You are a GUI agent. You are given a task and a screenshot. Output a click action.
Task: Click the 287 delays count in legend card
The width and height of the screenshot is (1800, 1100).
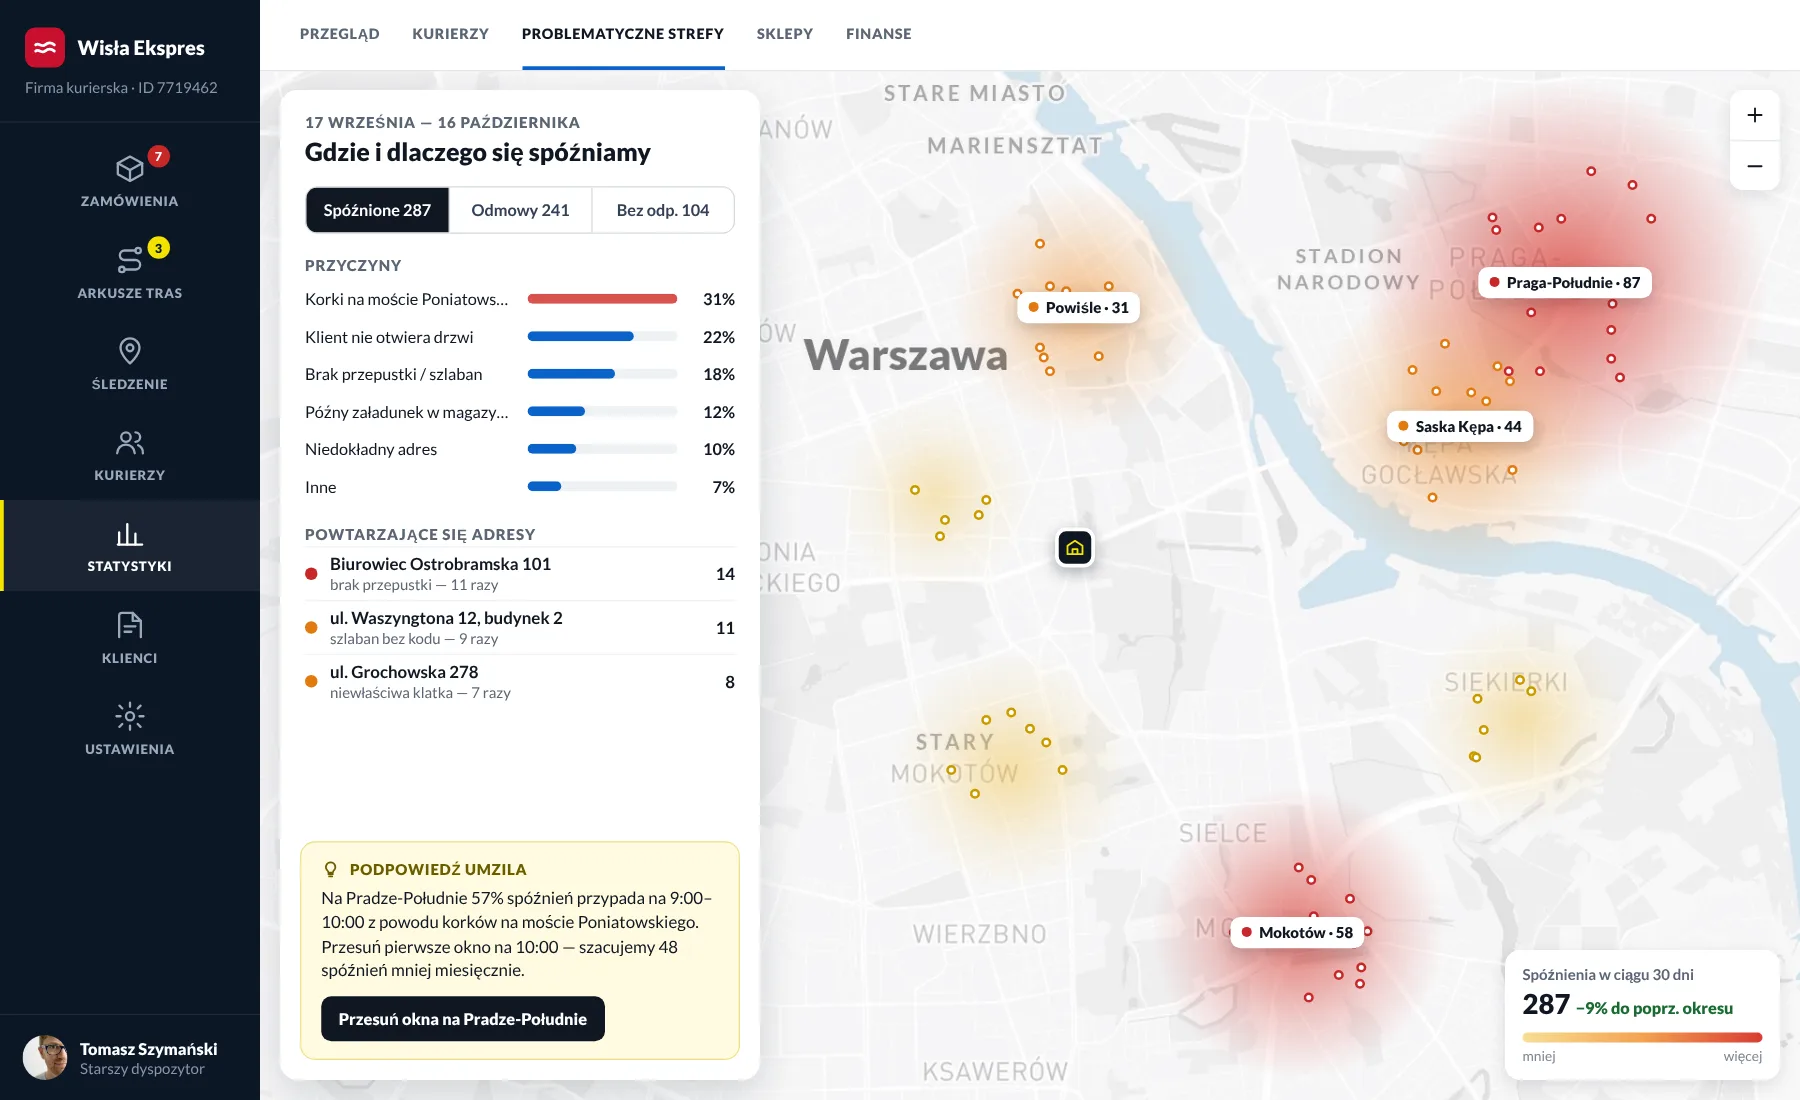1546,1005
